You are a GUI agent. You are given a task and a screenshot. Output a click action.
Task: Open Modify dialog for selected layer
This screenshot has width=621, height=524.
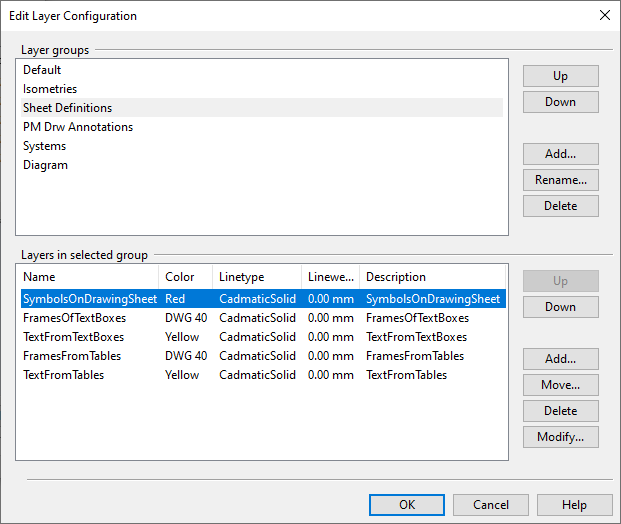(x=560, y=437)
